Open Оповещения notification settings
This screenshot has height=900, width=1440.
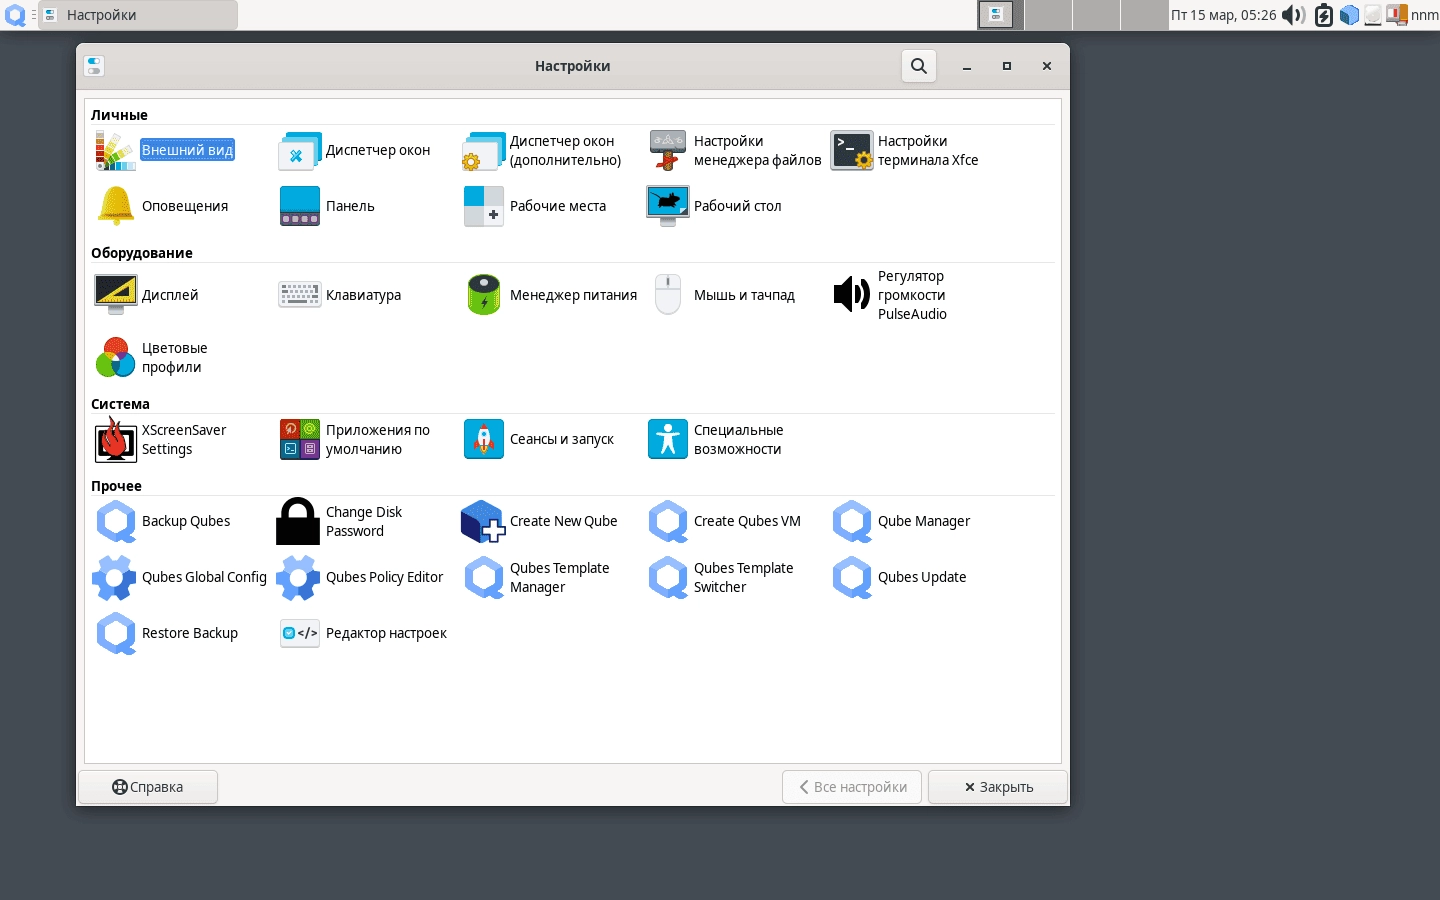[x=162, y=206]
